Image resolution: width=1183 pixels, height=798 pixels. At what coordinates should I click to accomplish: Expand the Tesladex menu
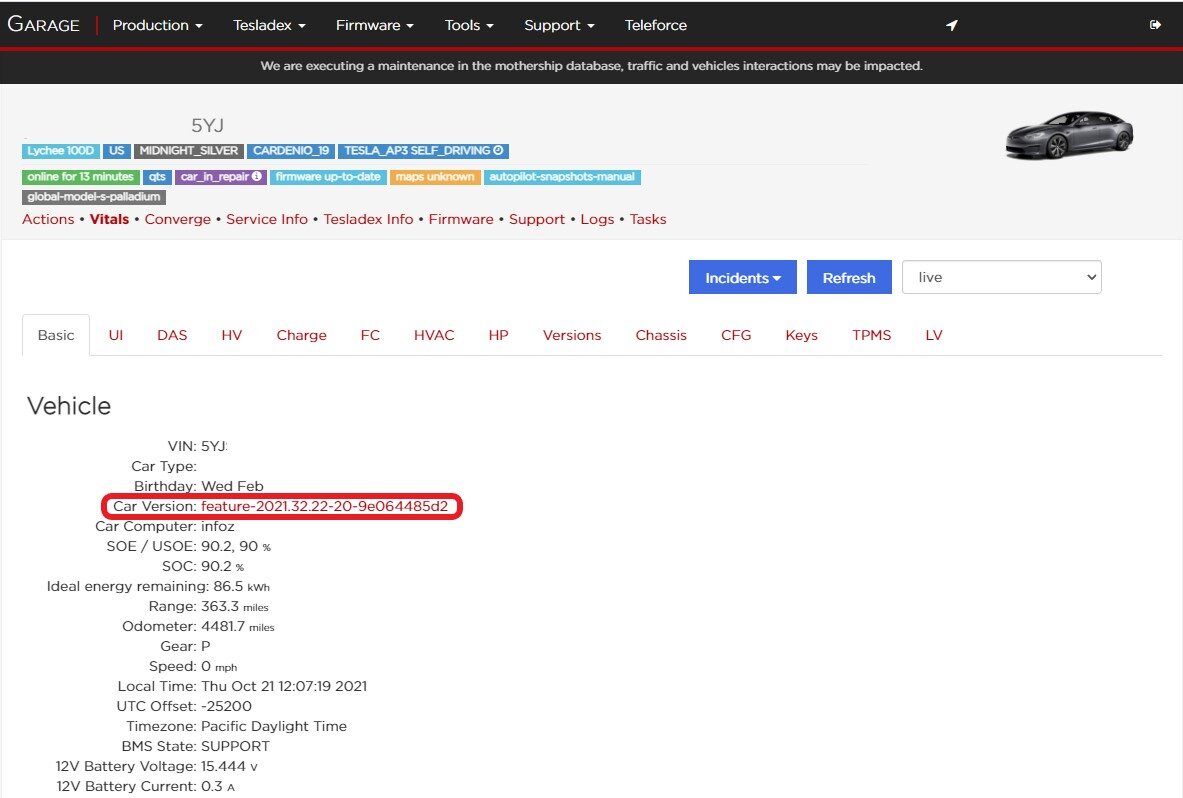point(269,25)
